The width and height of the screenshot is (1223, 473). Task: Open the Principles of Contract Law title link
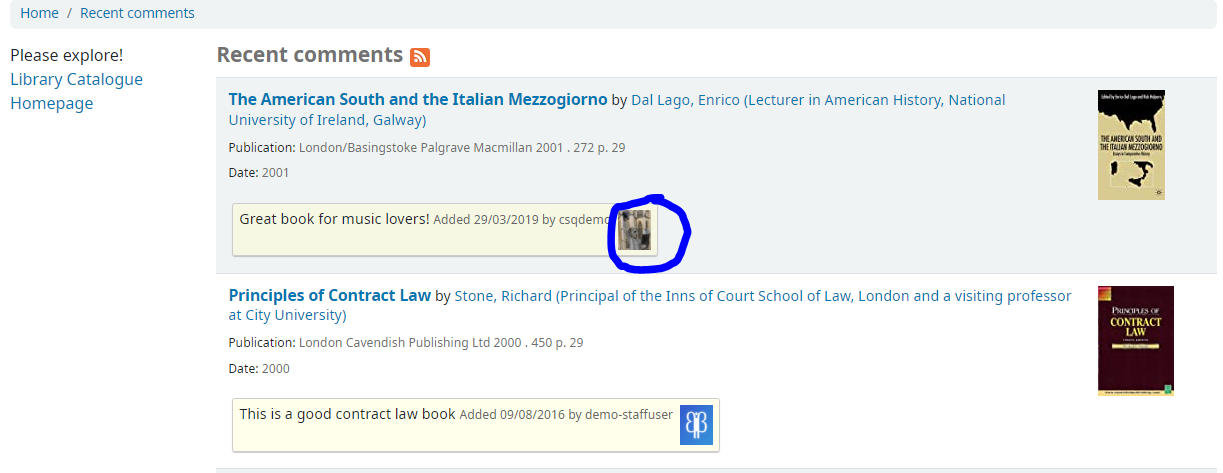coord(330,296)
